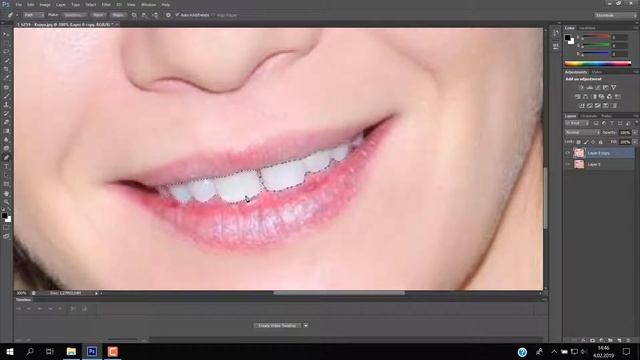Open the layer Fill dropdown arrow

click(635, 142)
